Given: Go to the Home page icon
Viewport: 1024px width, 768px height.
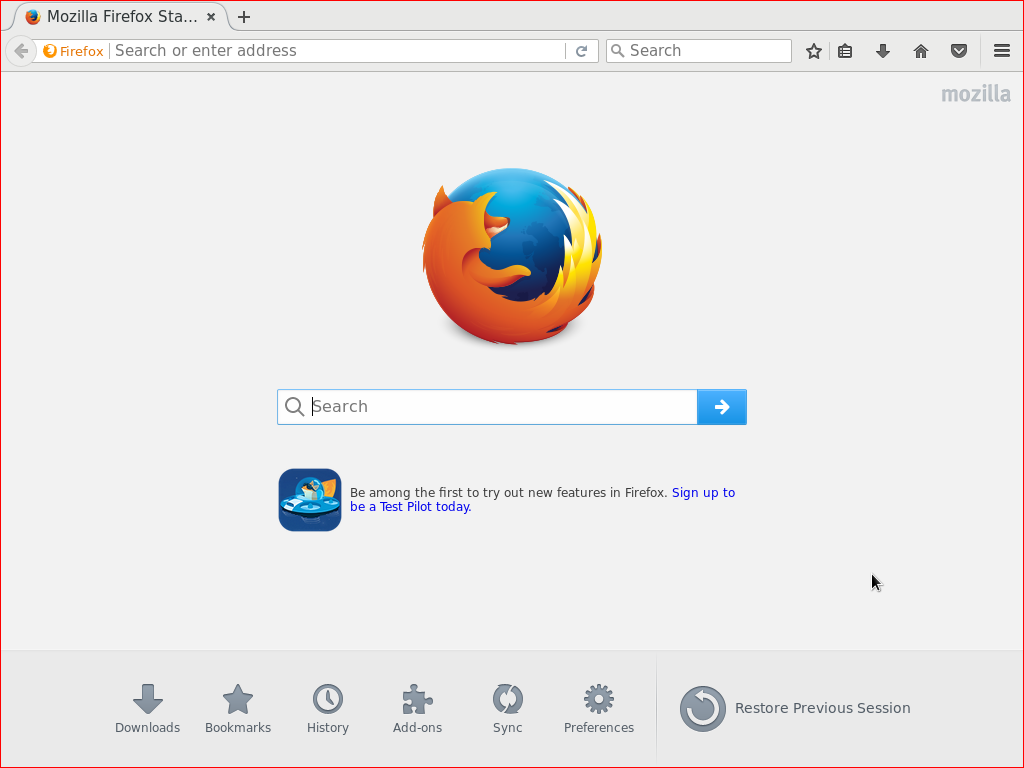Looking at the screenshot, I should [x=921, y=51].
